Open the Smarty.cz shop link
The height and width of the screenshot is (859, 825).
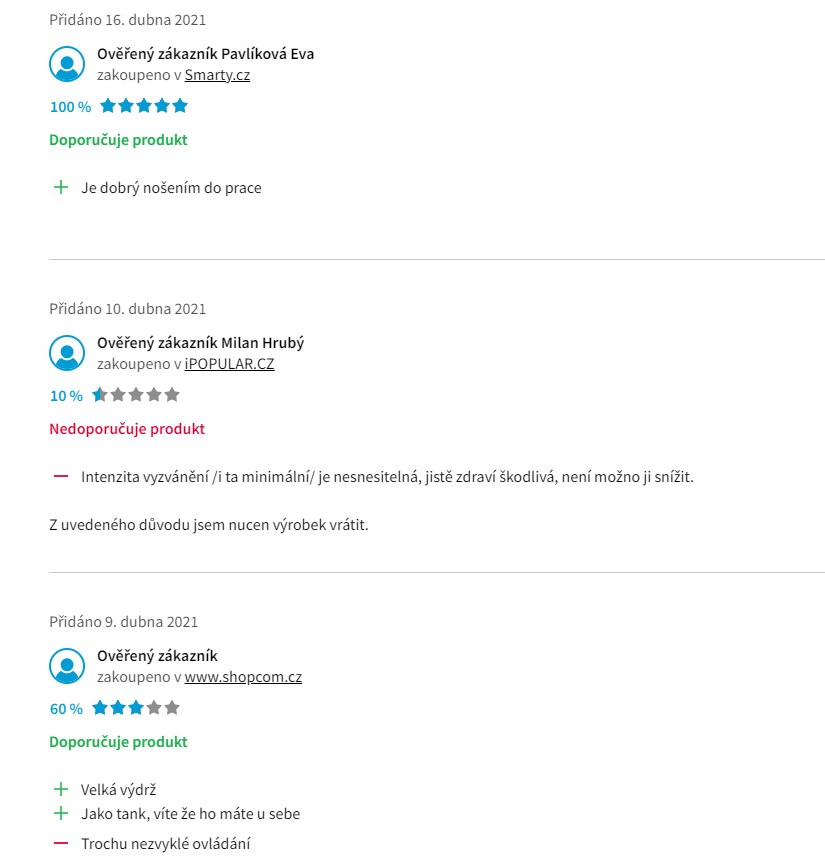point(217,75)
